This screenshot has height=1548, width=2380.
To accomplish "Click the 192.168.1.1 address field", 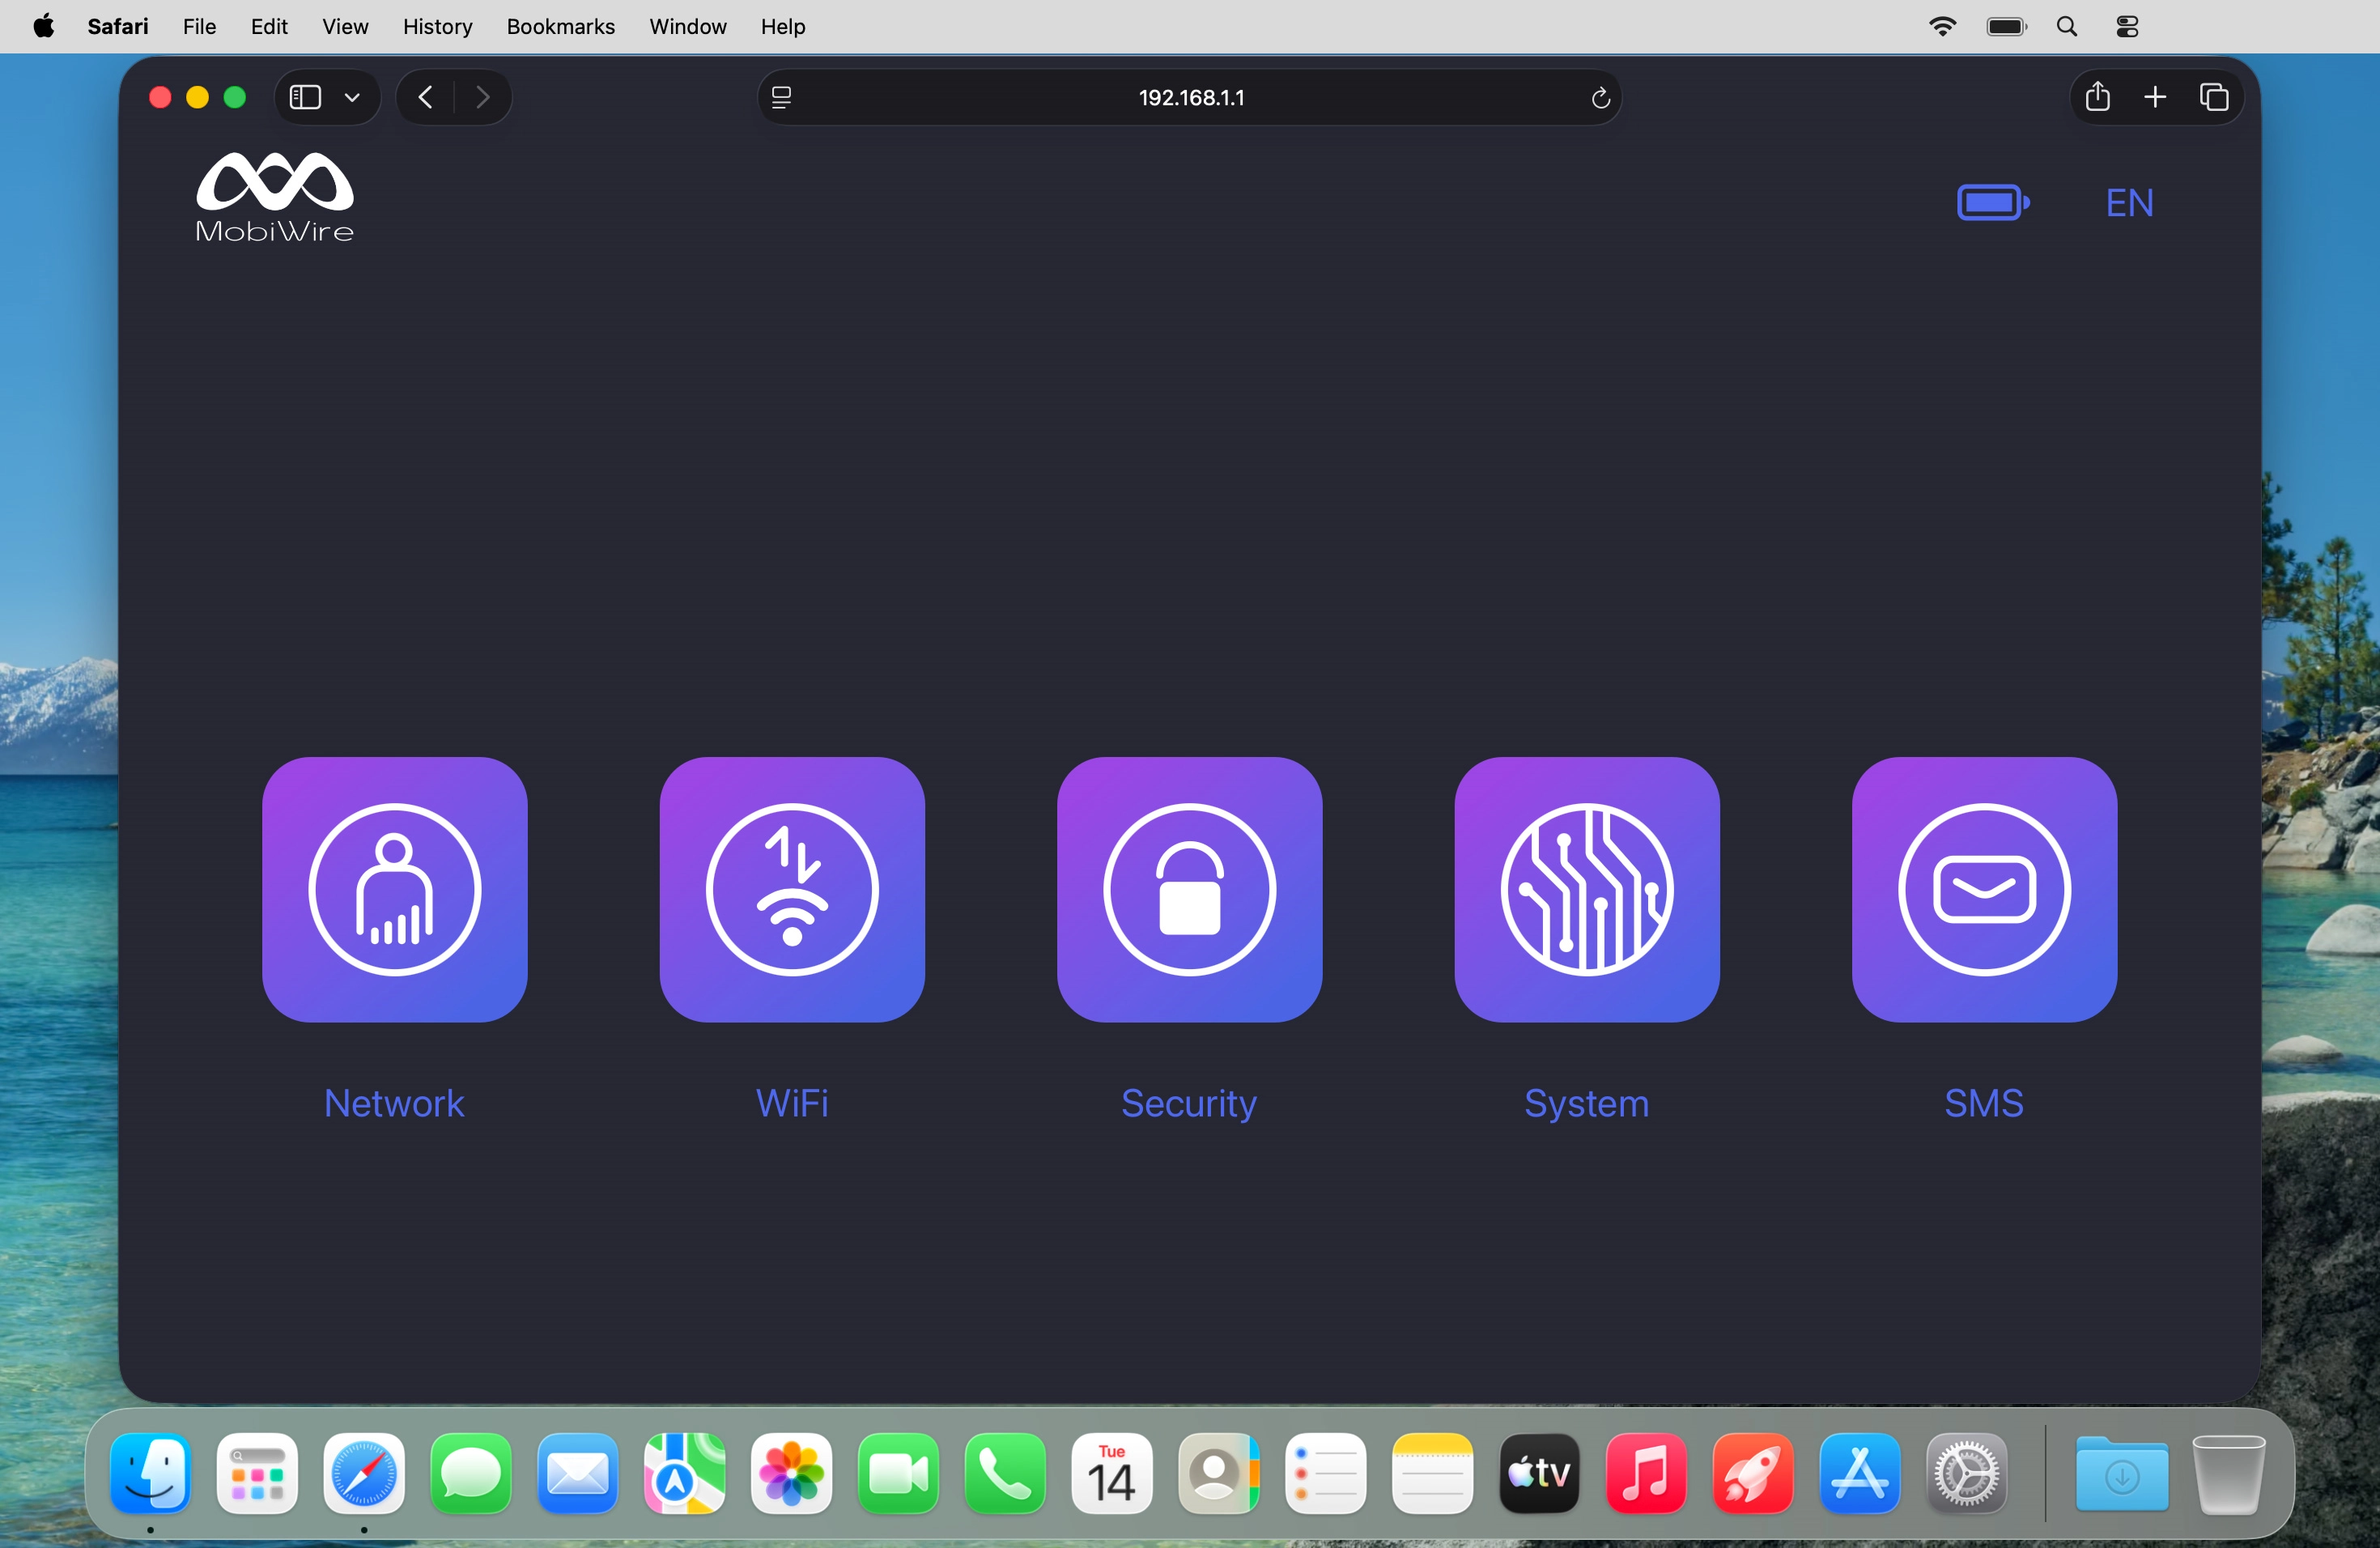I will pyautogui.click(x=1190, y=97).
